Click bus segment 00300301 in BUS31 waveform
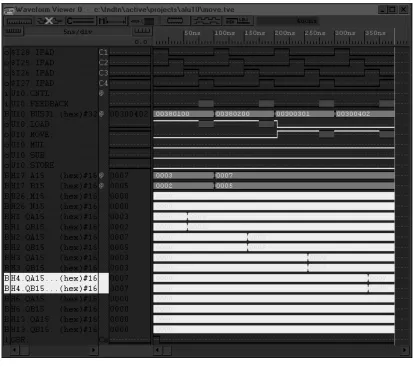413x367 pixels. (305, 114)
